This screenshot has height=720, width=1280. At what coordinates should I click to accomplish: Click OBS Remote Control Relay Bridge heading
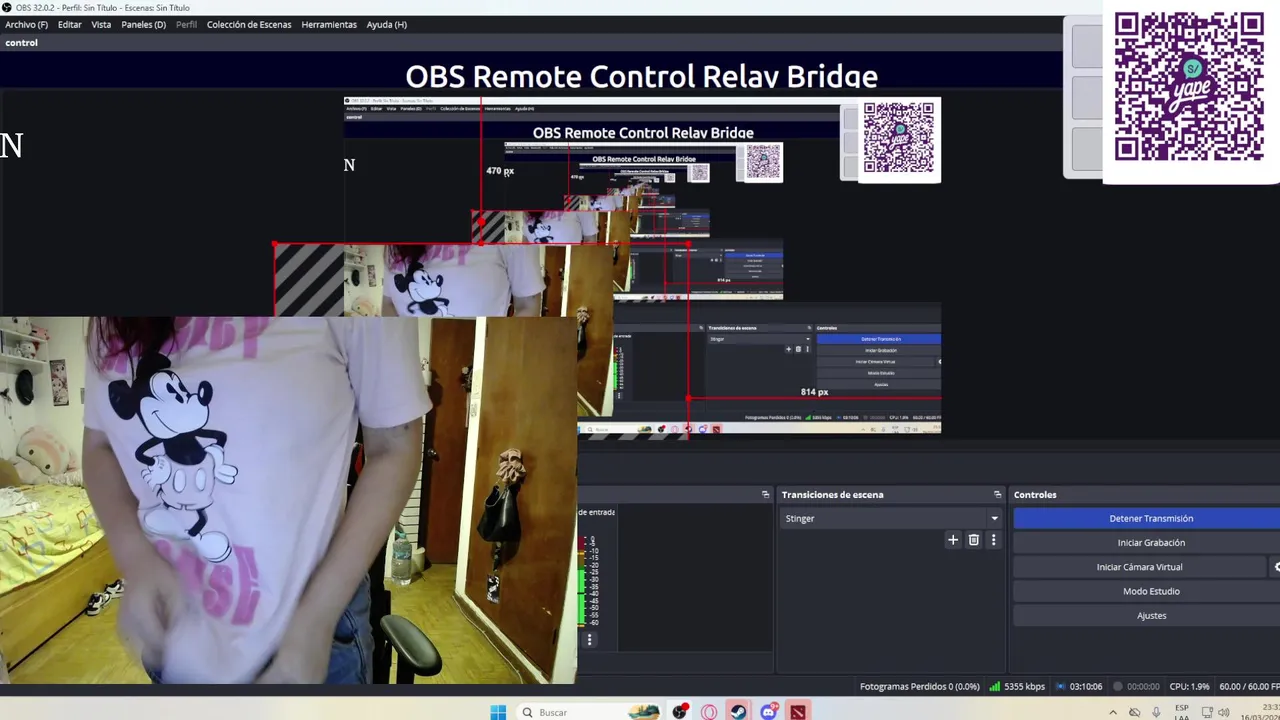coord(641,76)
